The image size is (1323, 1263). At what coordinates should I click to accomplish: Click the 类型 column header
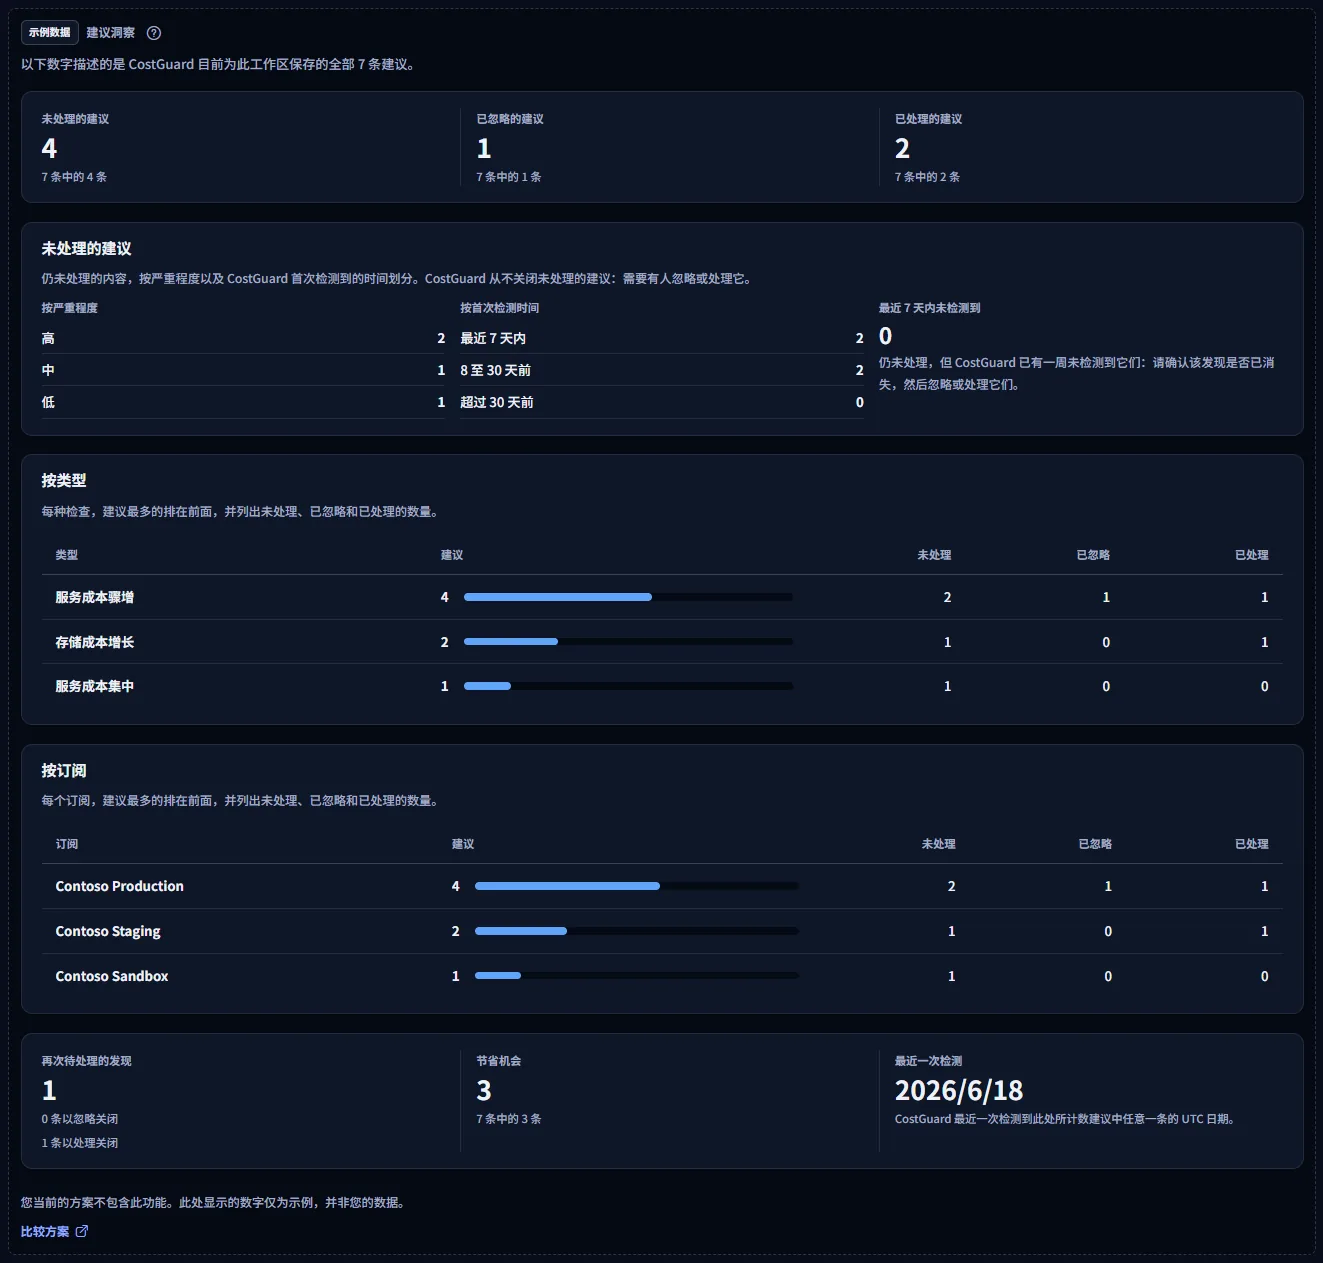67,555
